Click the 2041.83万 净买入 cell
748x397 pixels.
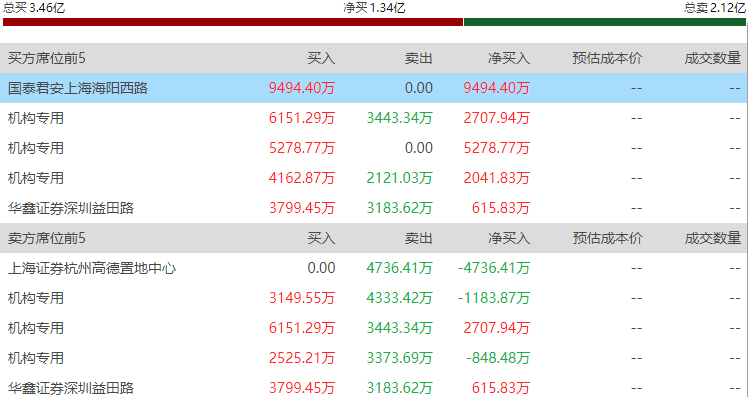coord(497,178)
